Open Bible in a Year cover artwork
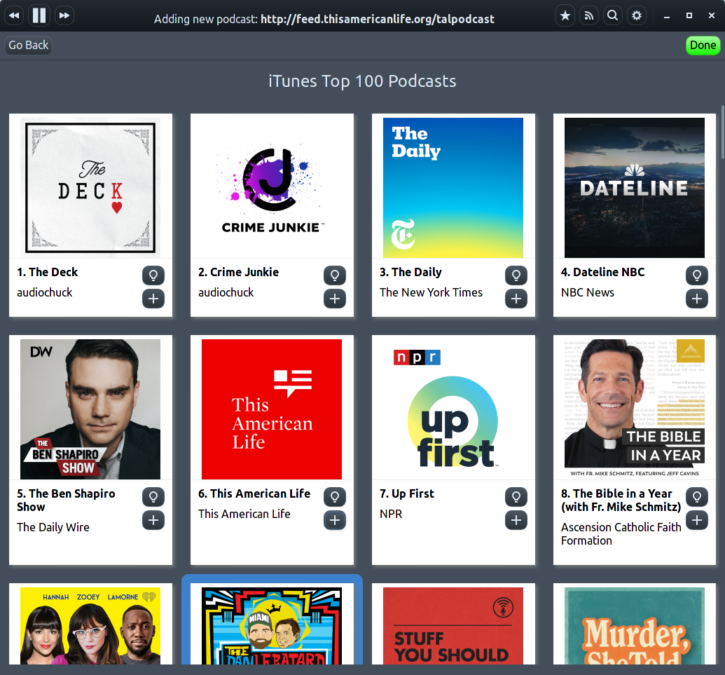725x675 pixels. click(634, 409)
